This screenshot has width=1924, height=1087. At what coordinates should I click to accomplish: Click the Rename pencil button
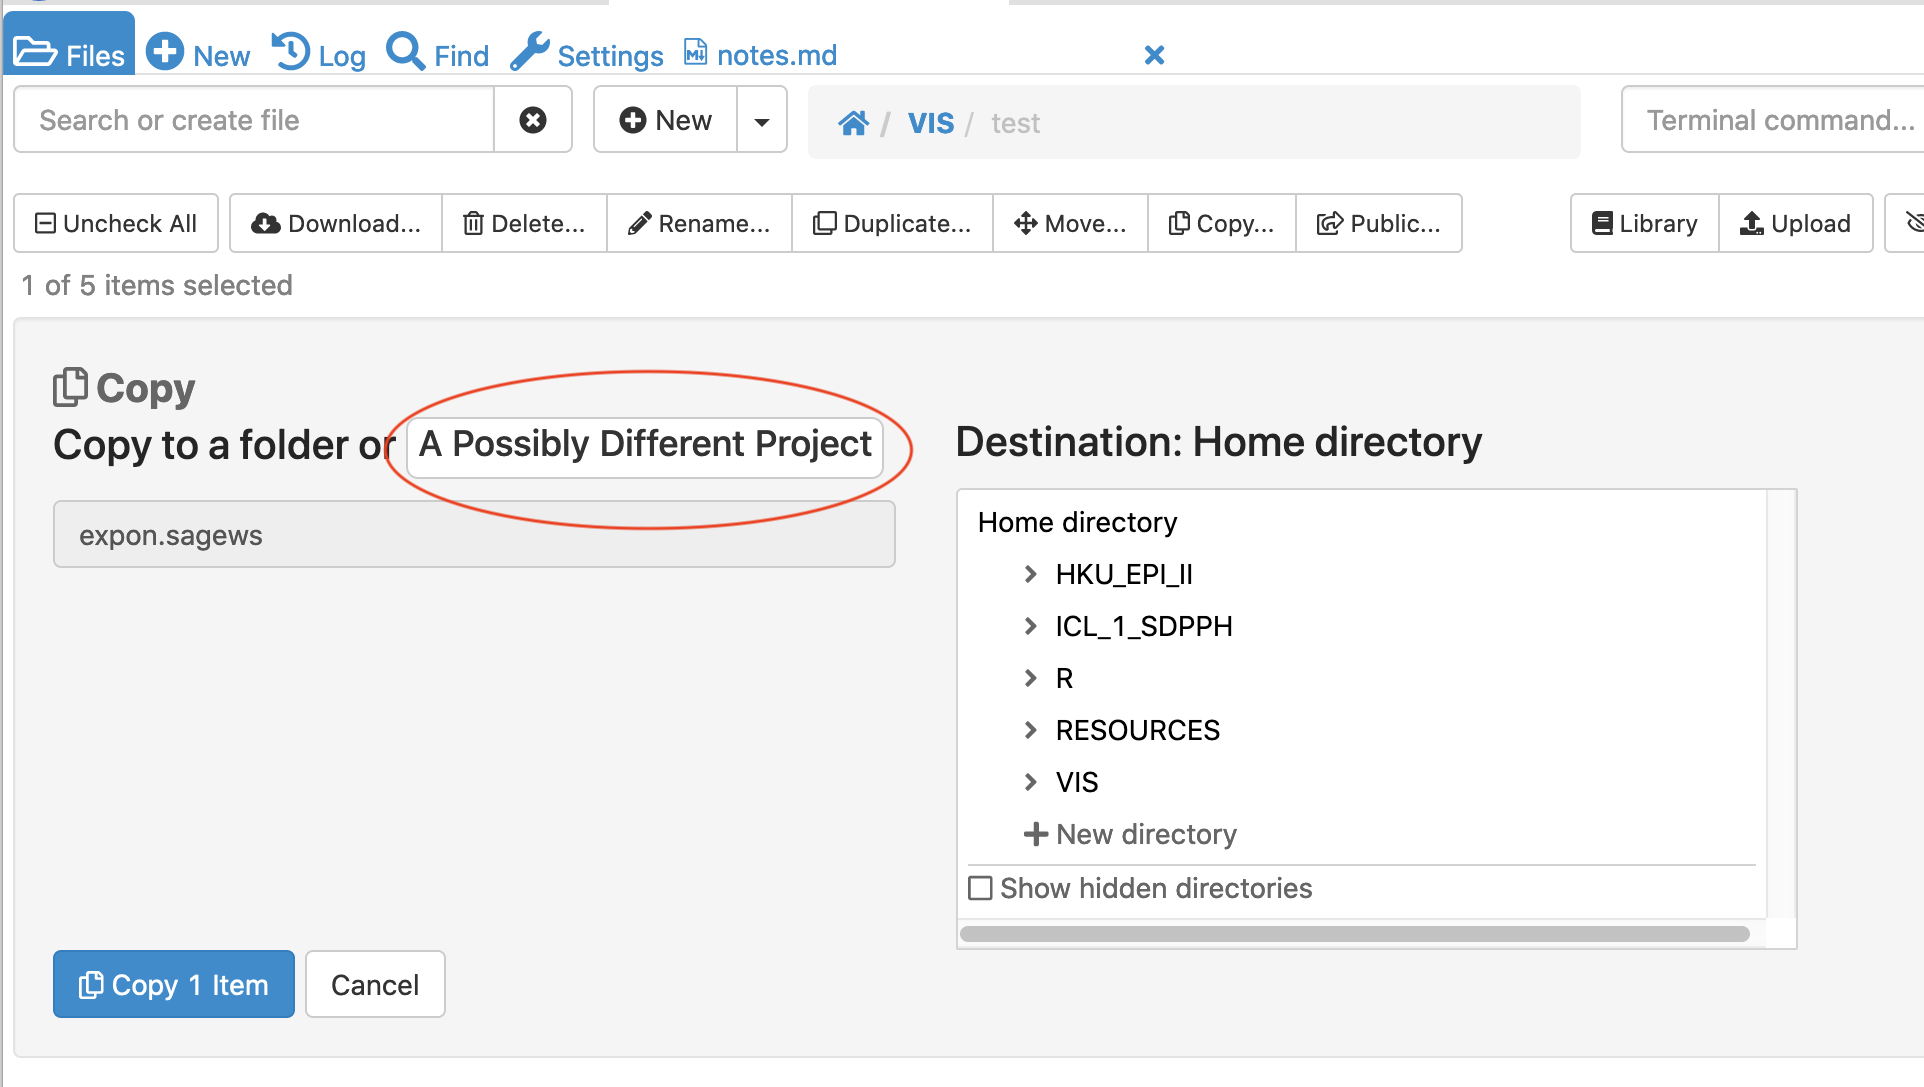pos(699,223)
